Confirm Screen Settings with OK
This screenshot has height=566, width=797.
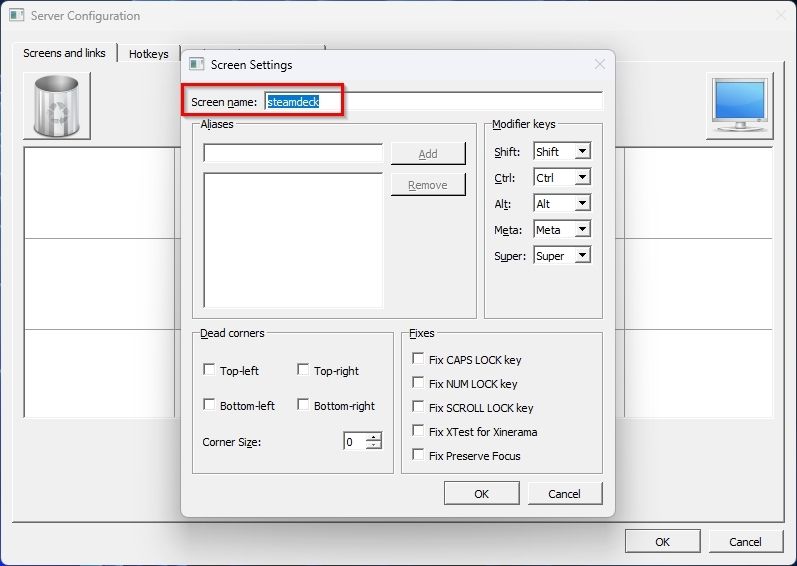click(x=481, y=493)
